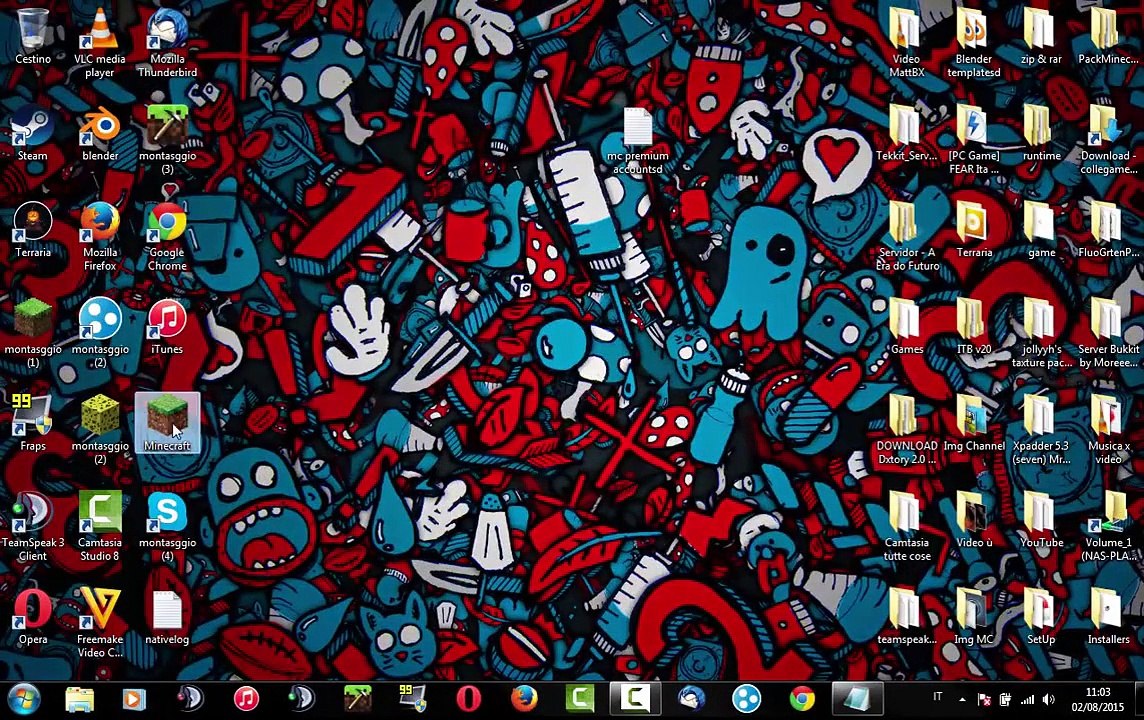Click the active Camtasia recorder taskbar button
The image size is (1144, 720).
[x=635, y=699]
